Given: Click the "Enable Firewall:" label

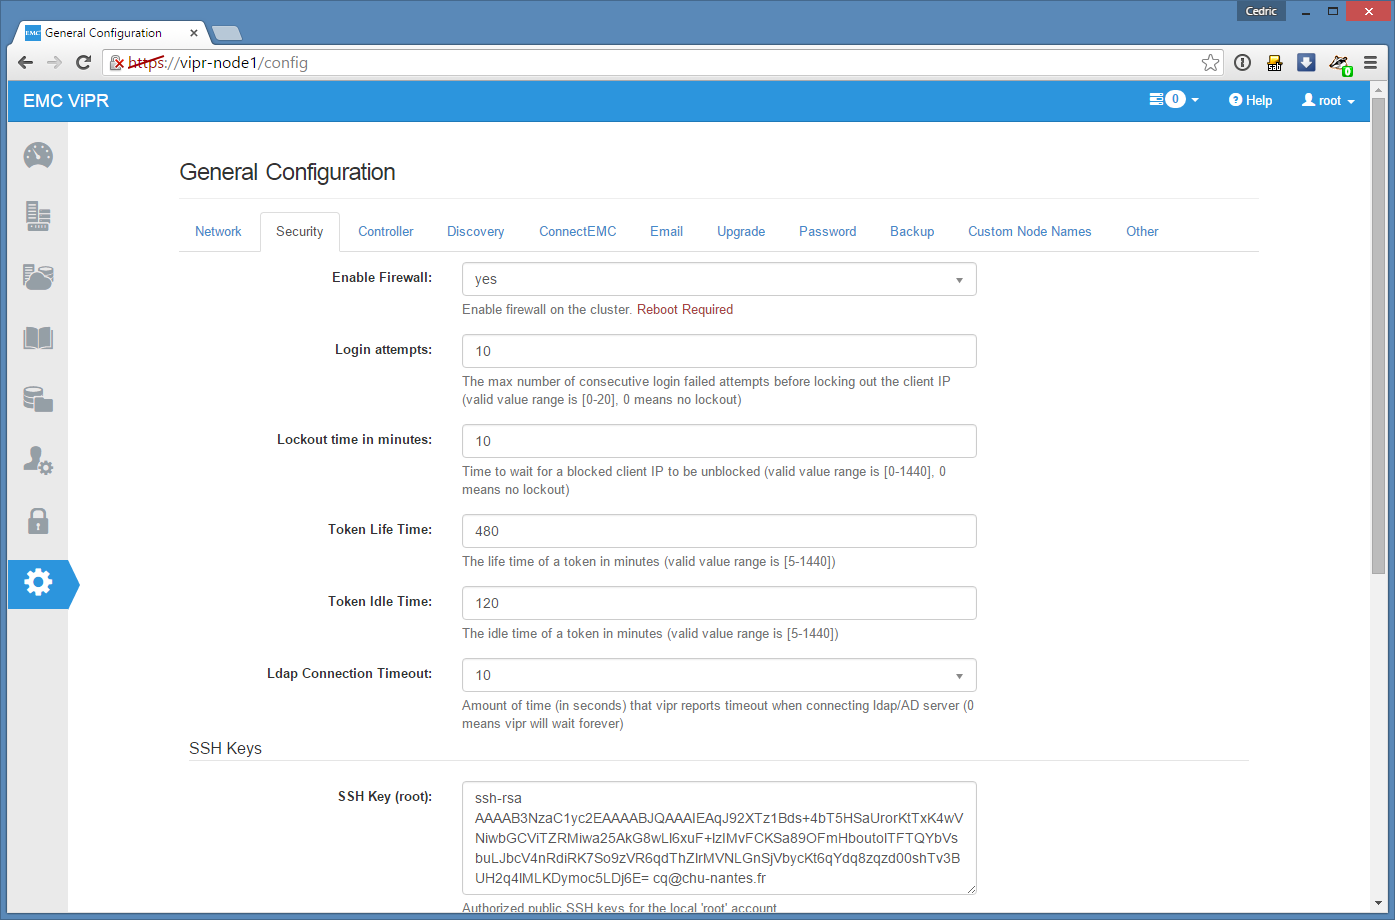Looking at the screenshot, I should pos(382,277).
